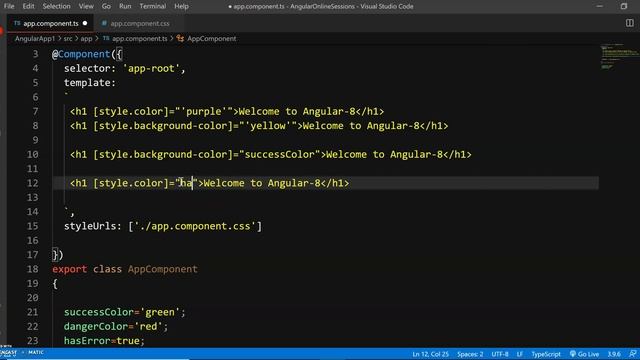Image resolution: width=640 pixels, height=360 pixels.
Task: Click the unsaved dot on app.component.ts tab
Action: tap(85, 23)
